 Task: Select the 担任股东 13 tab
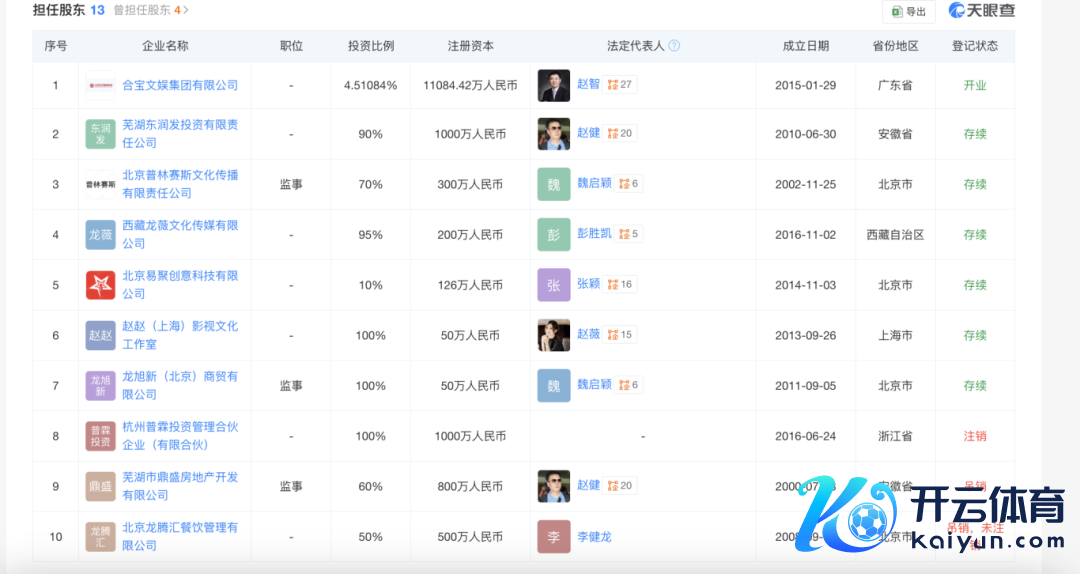68,10
